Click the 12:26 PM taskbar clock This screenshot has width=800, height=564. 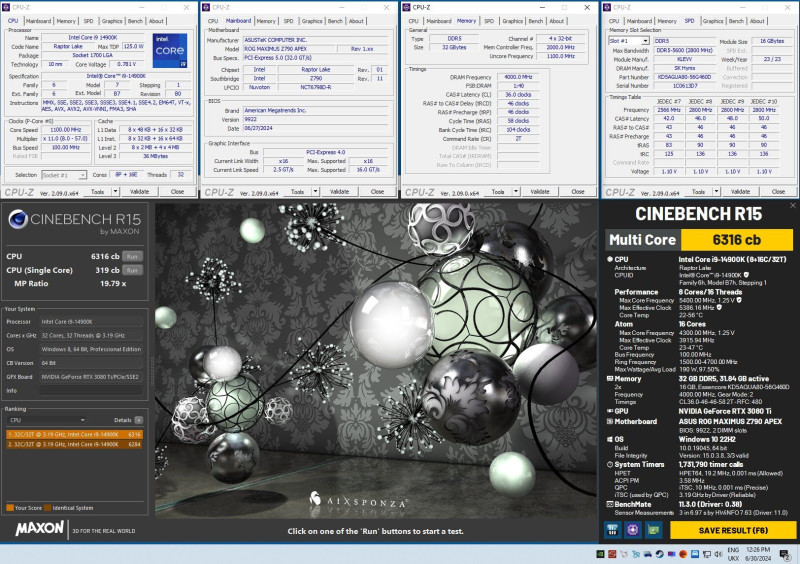click(757, 550)
